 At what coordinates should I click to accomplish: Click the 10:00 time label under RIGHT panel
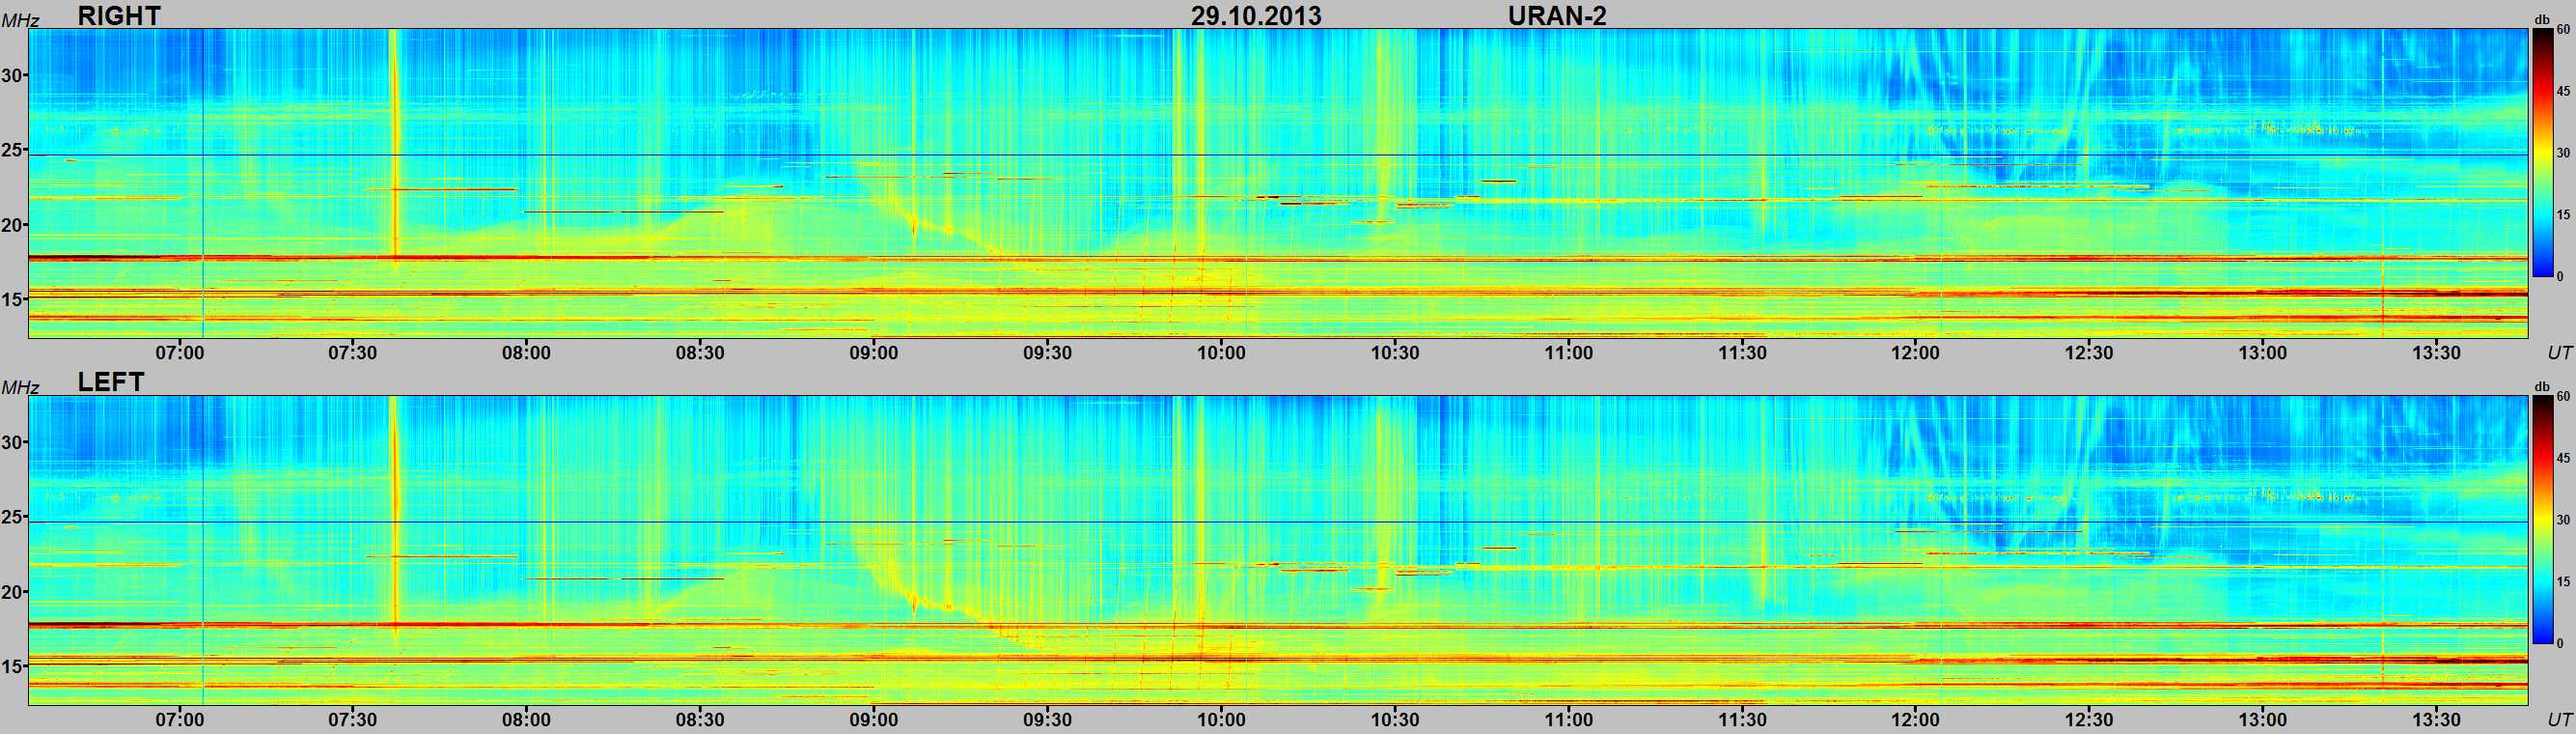pyautogui.click(x=1221, y=352)
